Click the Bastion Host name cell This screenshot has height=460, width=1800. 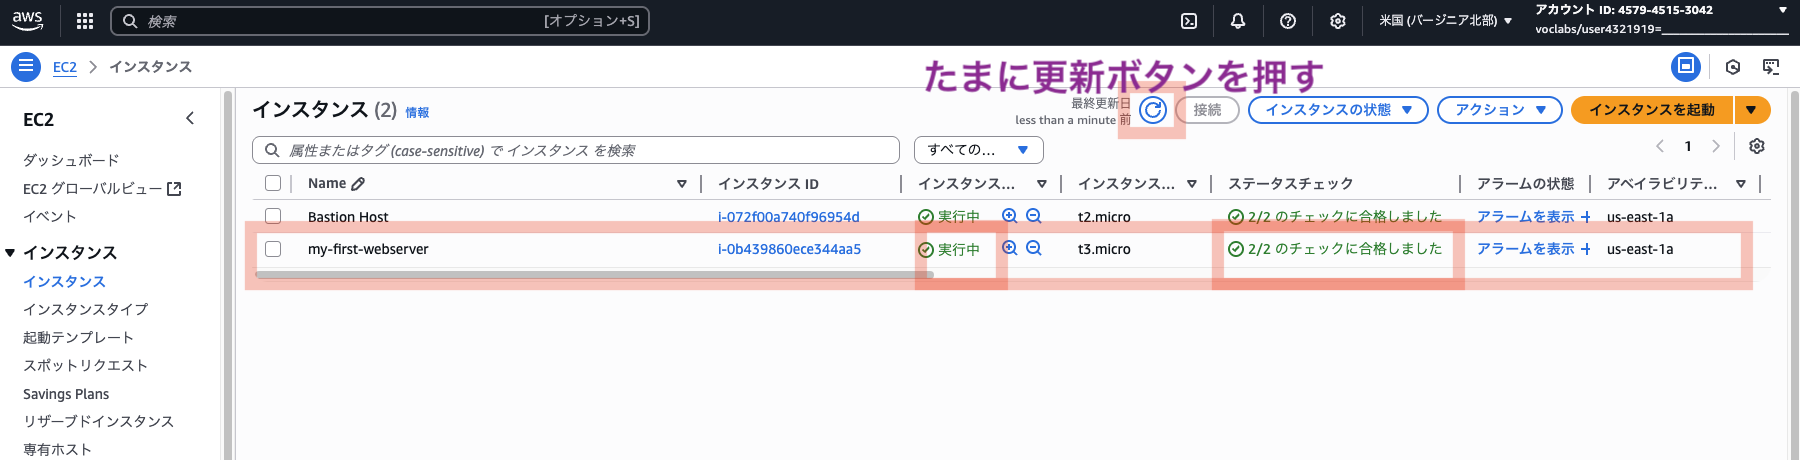tap(348, 217)
